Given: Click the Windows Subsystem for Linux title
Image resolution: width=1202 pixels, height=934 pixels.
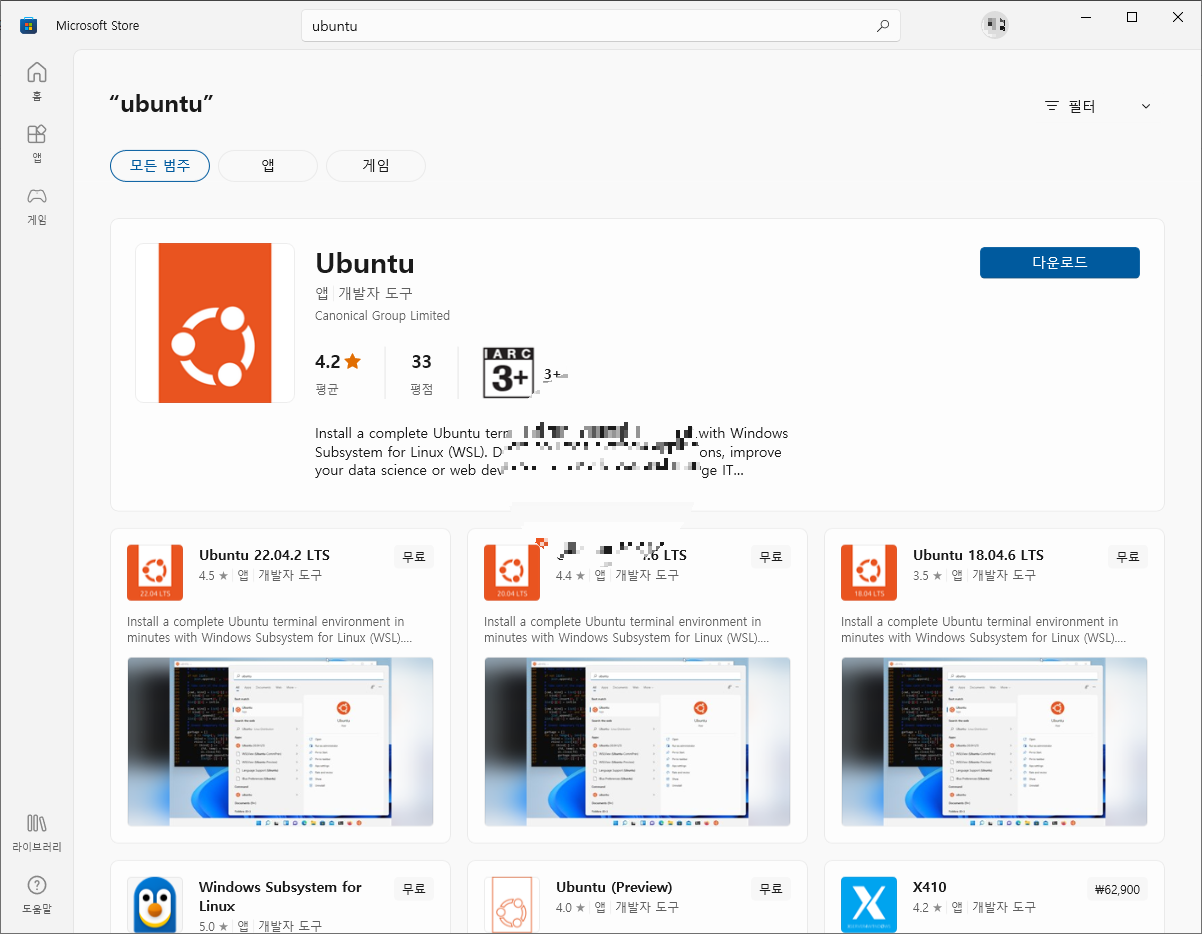Looking at the screenshot, I should pyautogui.click(x=280, y=896).
